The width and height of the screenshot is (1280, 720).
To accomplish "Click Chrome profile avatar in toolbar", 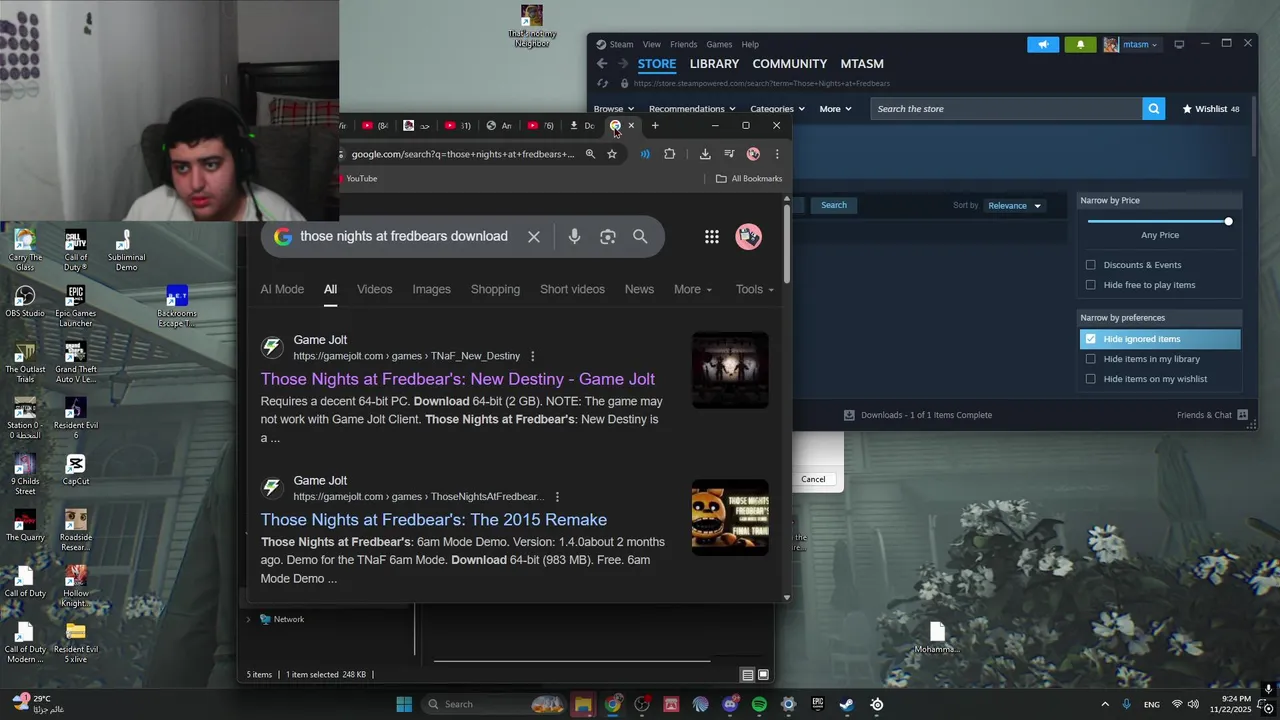I will pos(753,154).
